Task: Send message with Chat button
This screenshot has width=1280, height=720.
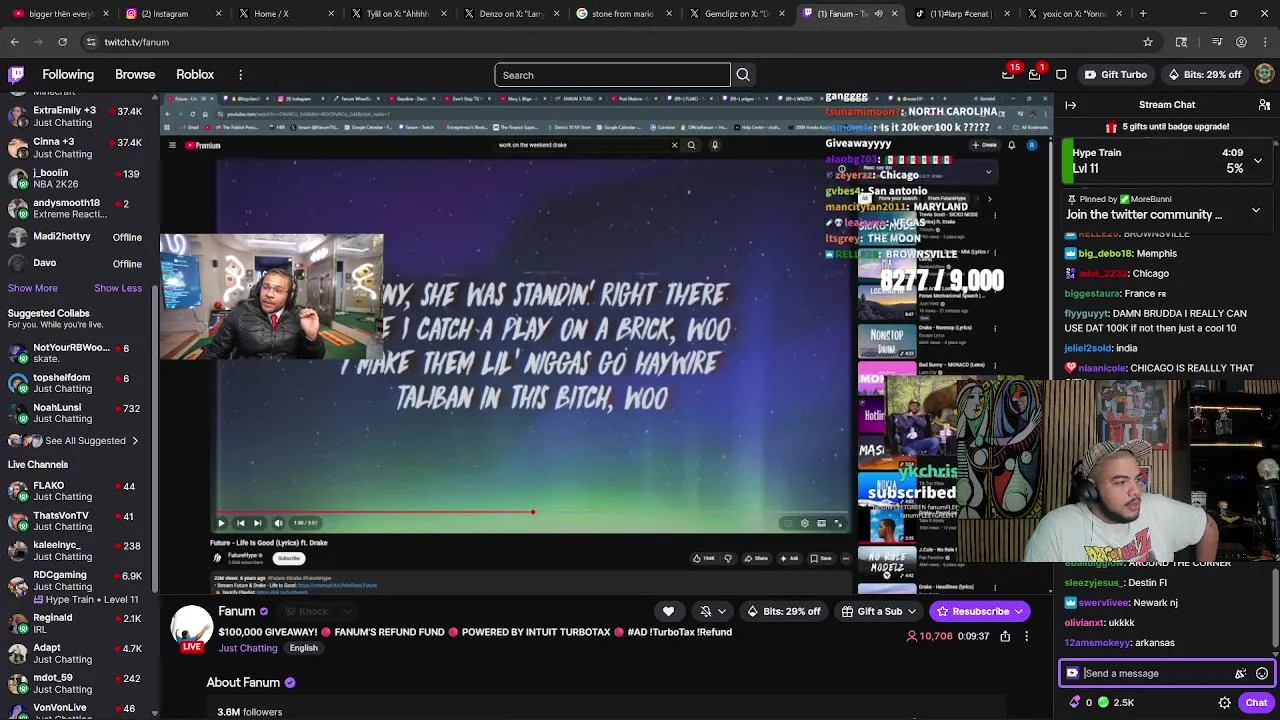Action: [x=1256, y=702]
